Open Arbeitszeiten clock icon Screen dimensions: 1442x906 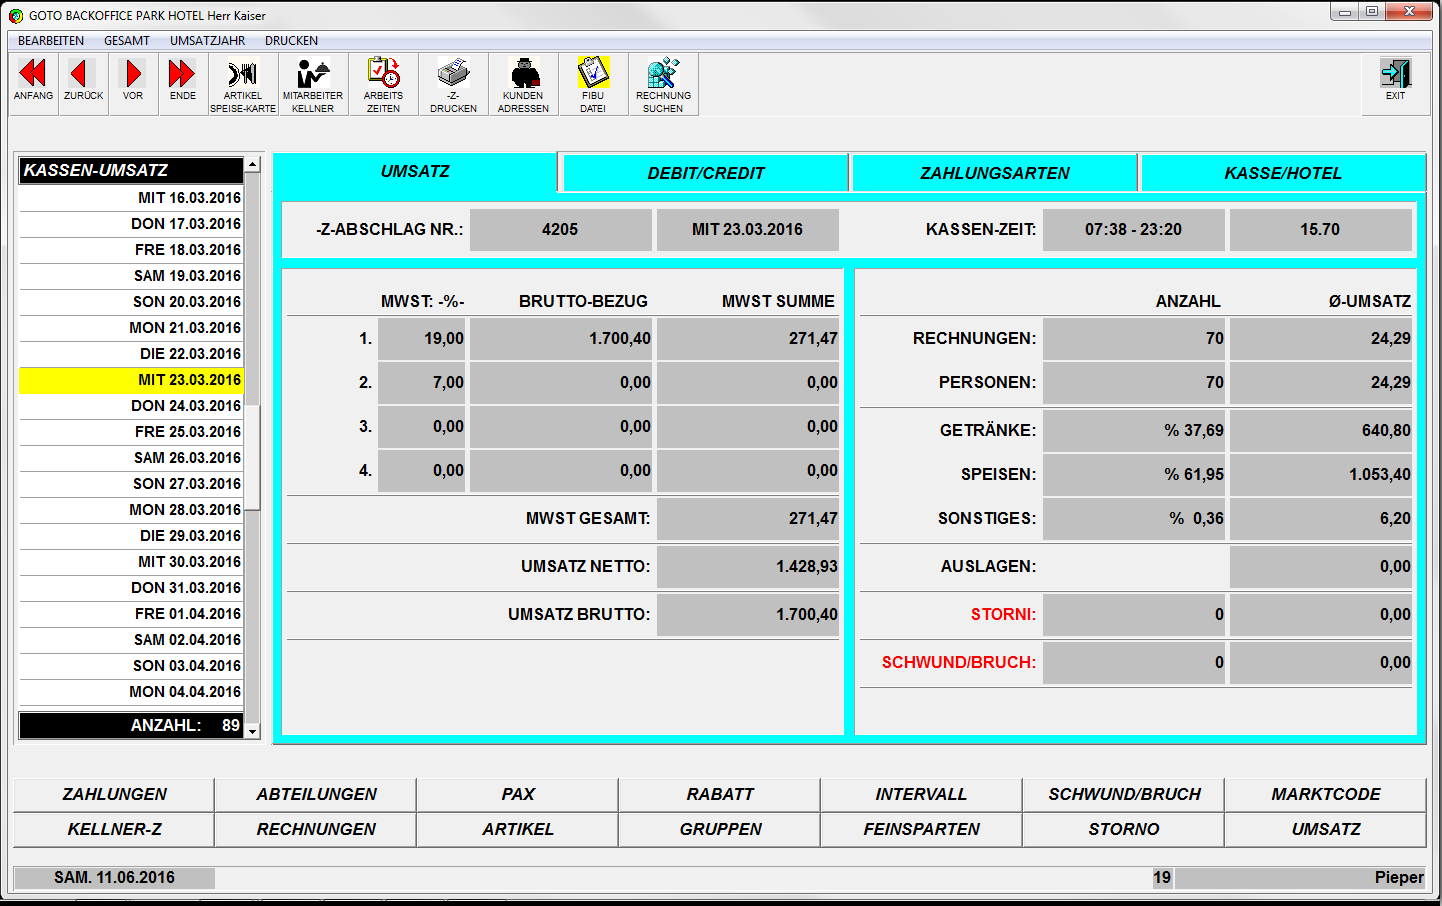[383, 84]
